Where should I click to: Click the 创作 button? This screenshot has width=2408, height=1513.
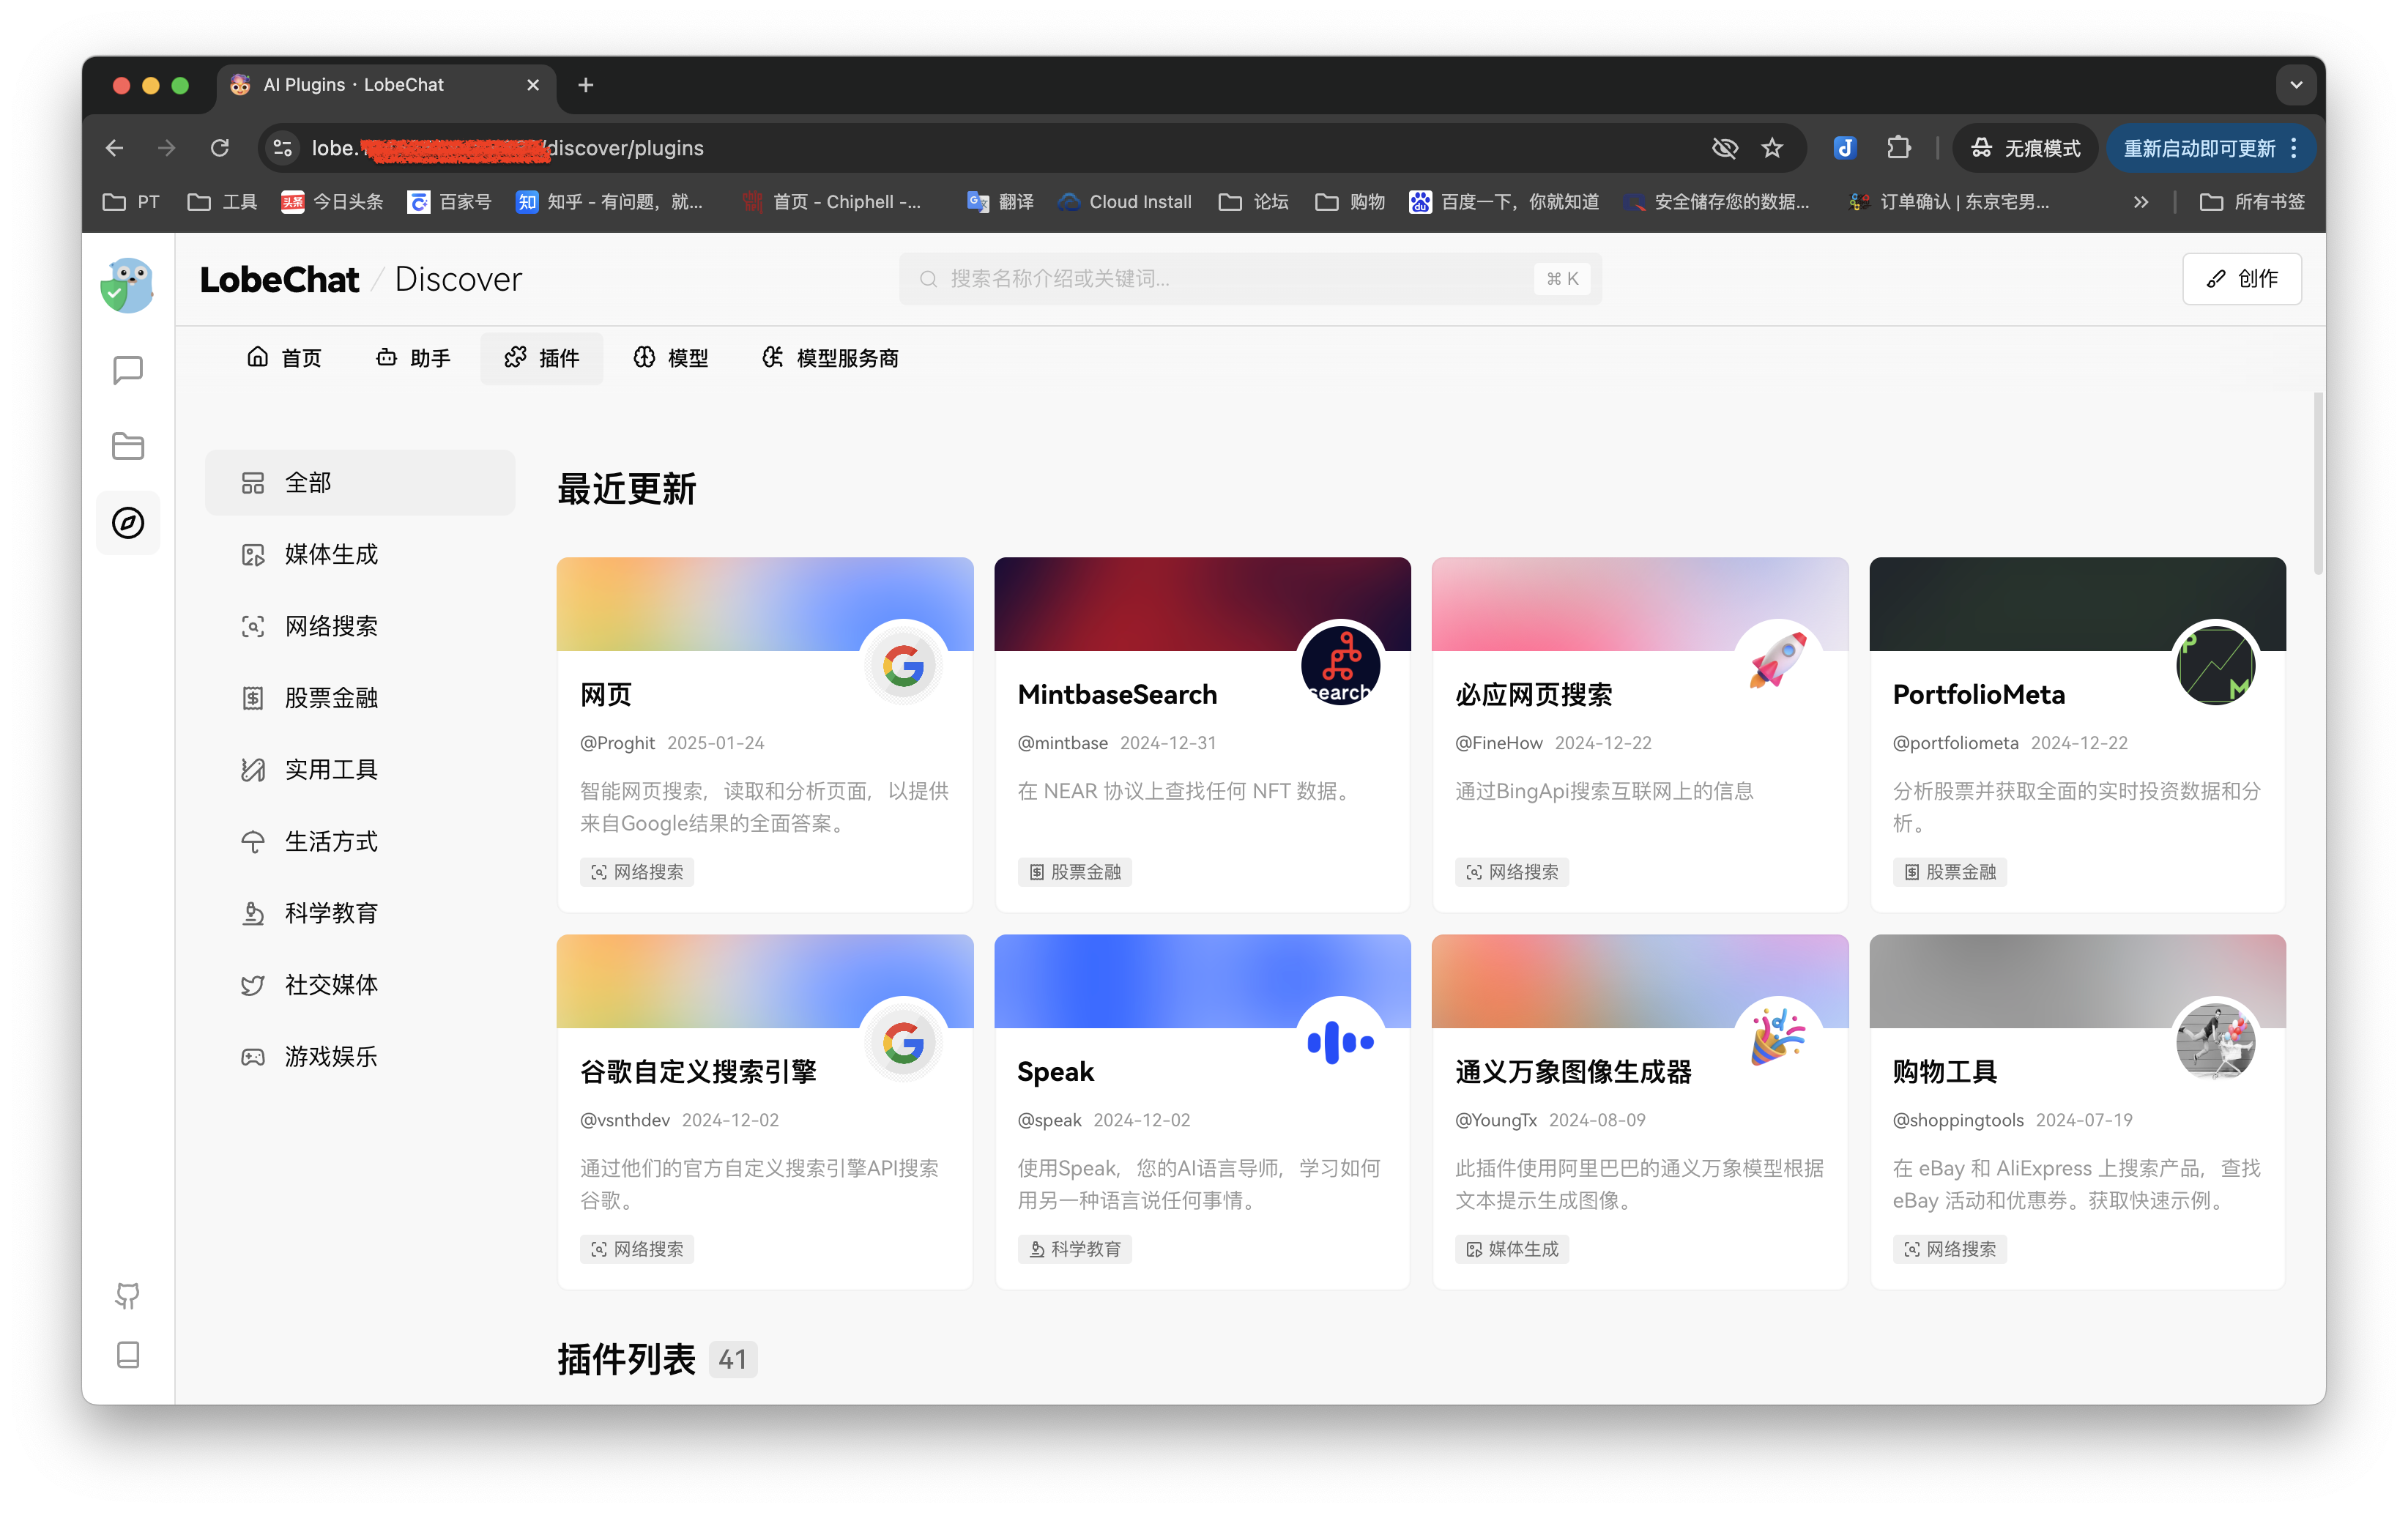tap(2241, 279)
